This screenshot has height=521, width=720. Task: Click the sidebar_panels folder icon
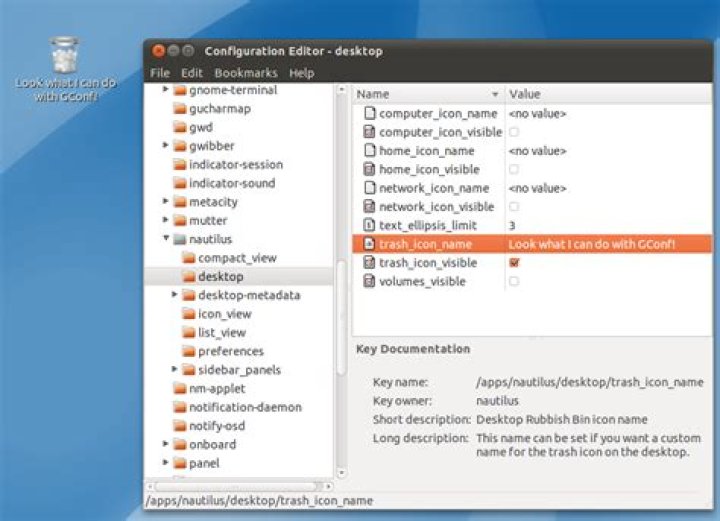189,370
